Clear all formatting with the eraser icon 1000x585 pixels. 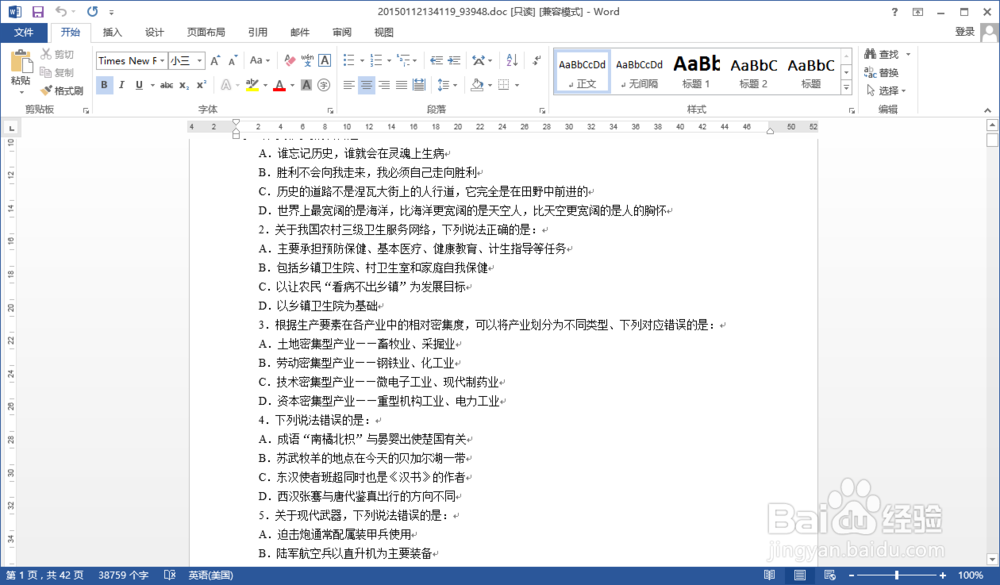tap(290, 61)
